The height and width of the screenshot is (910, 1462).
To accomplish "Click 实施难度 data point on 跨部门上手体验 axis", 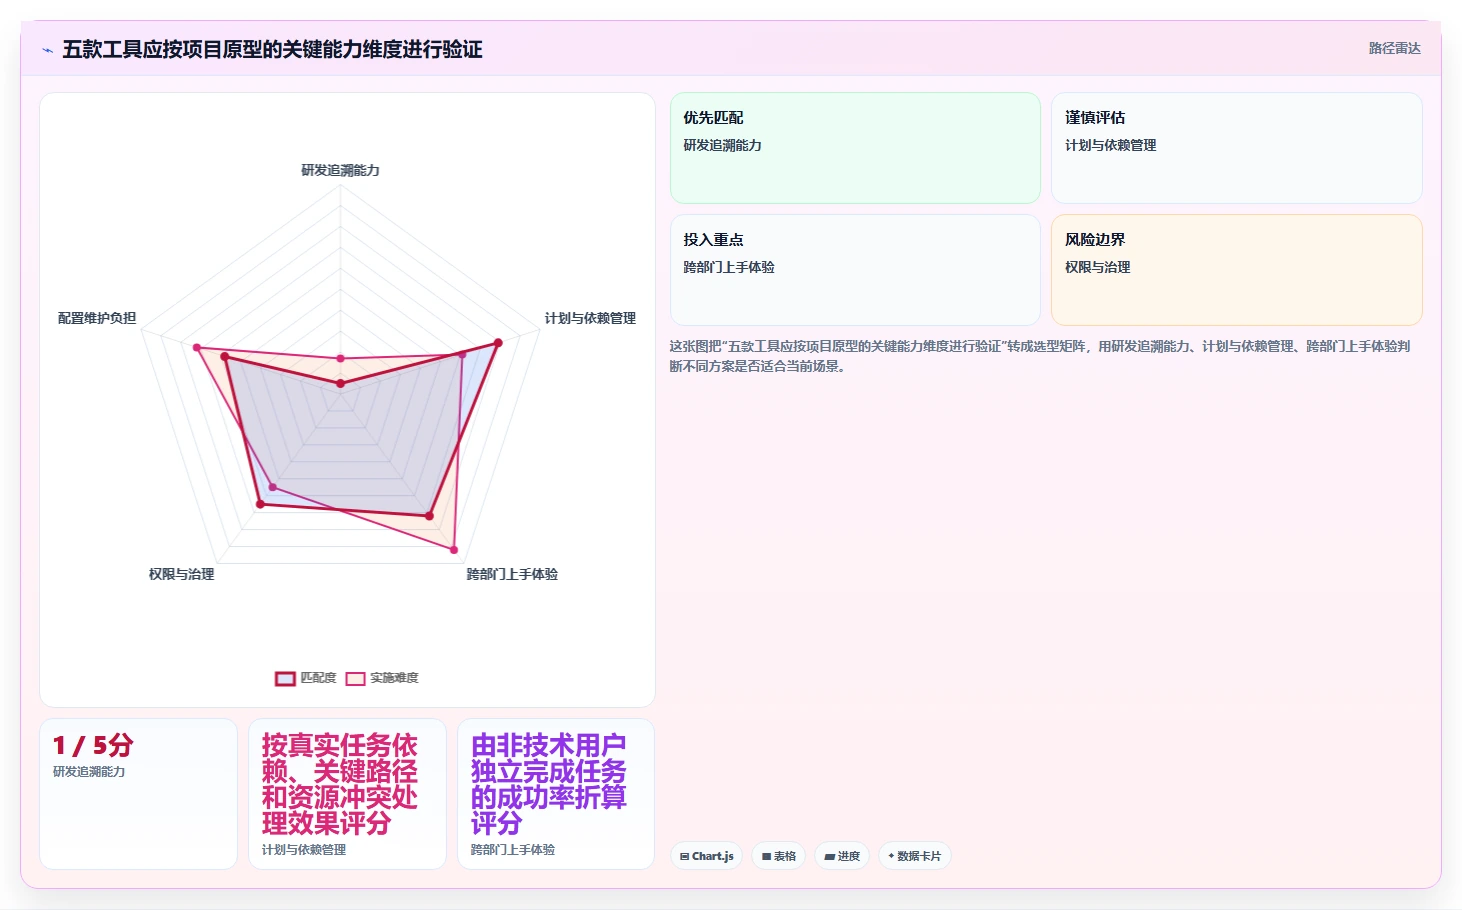I will (454, 550).
